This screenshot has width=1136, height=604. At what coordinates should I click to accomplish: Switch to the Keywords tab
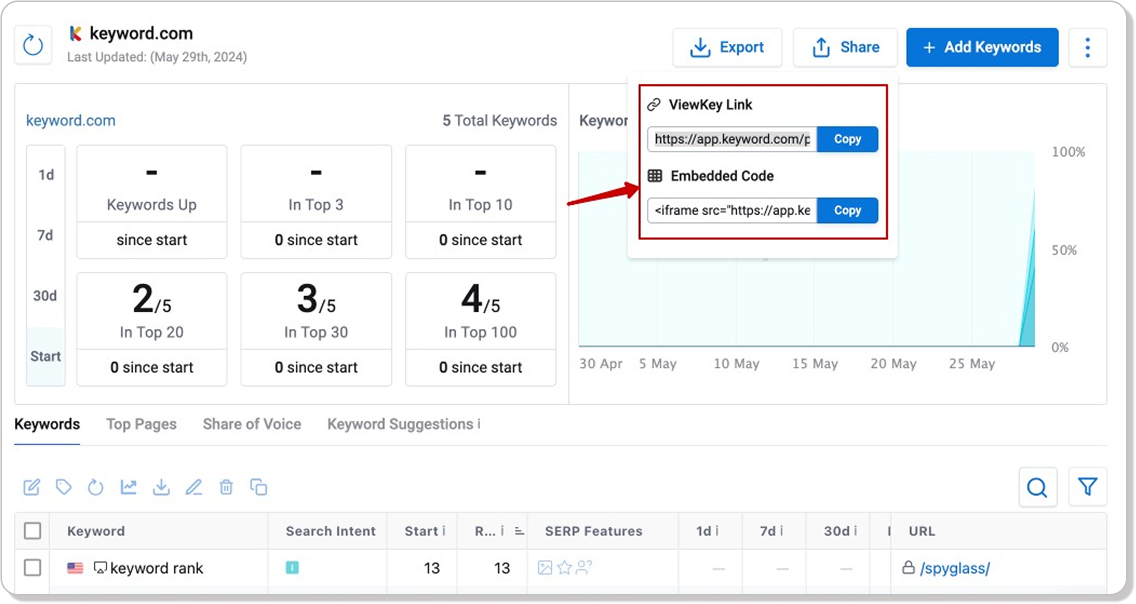pos(47,424)
